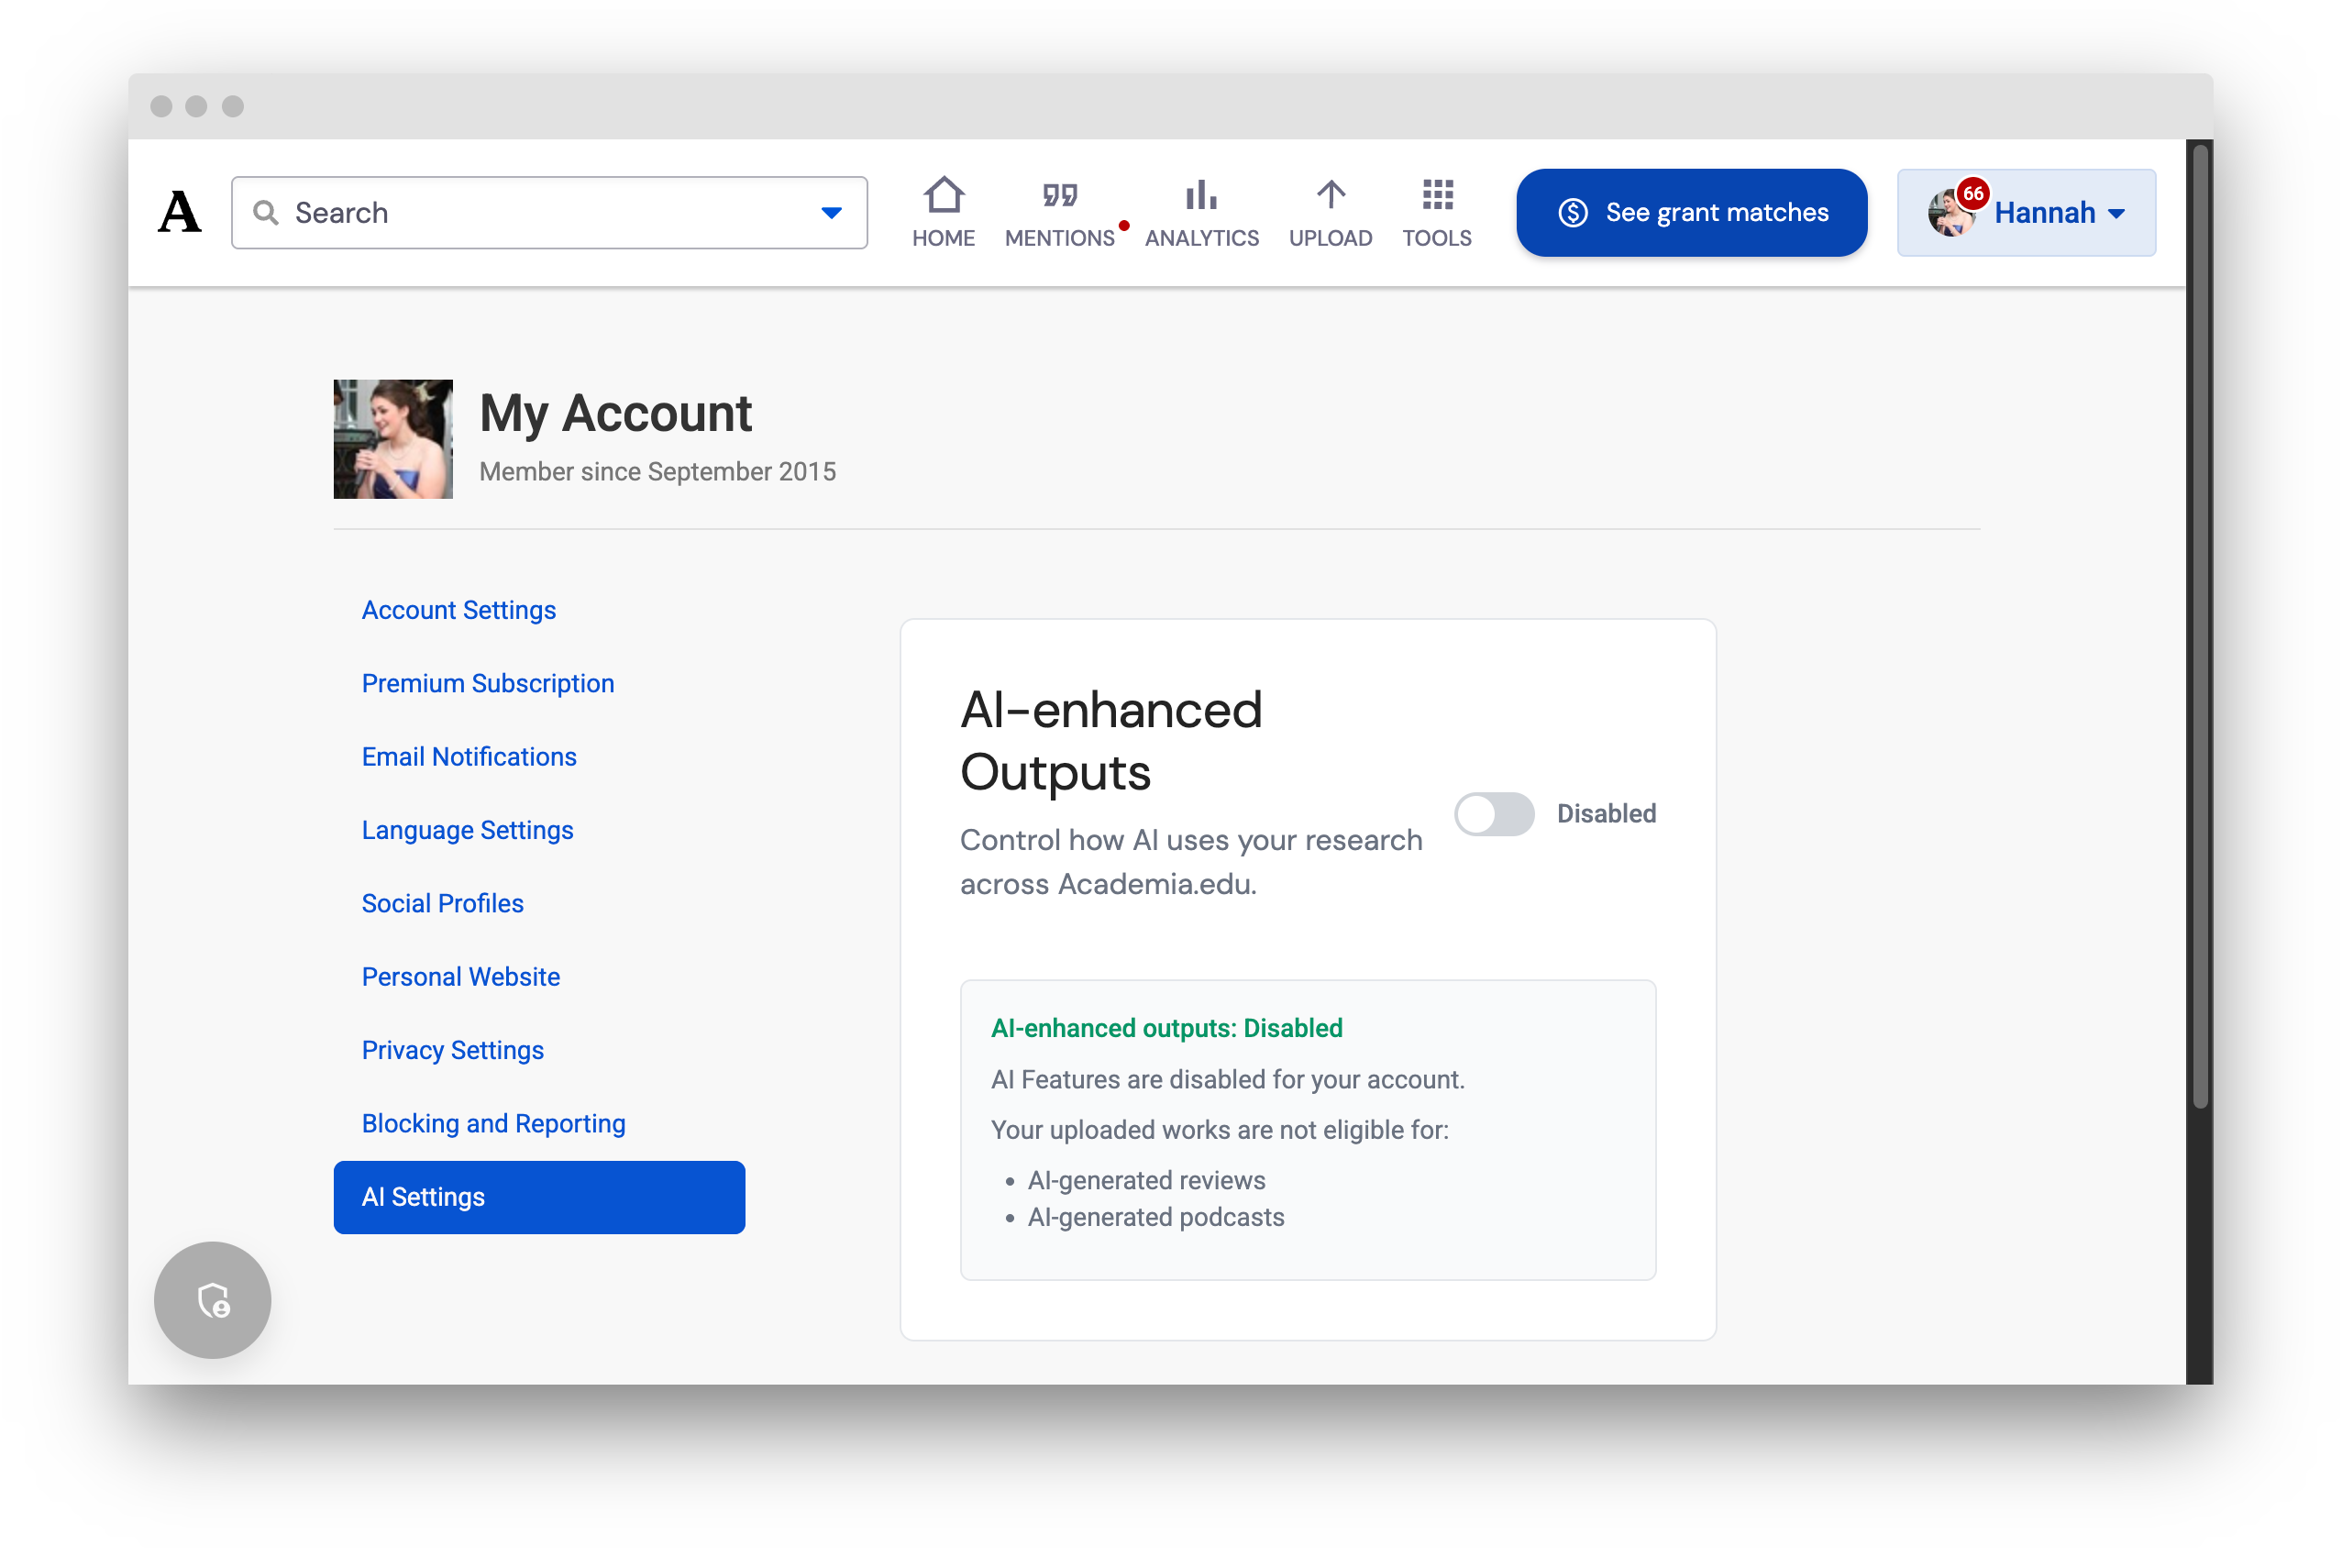Open the Premium Subscription link
2342x1568 pixels.
pyautogui.click(x=488, y=683)
